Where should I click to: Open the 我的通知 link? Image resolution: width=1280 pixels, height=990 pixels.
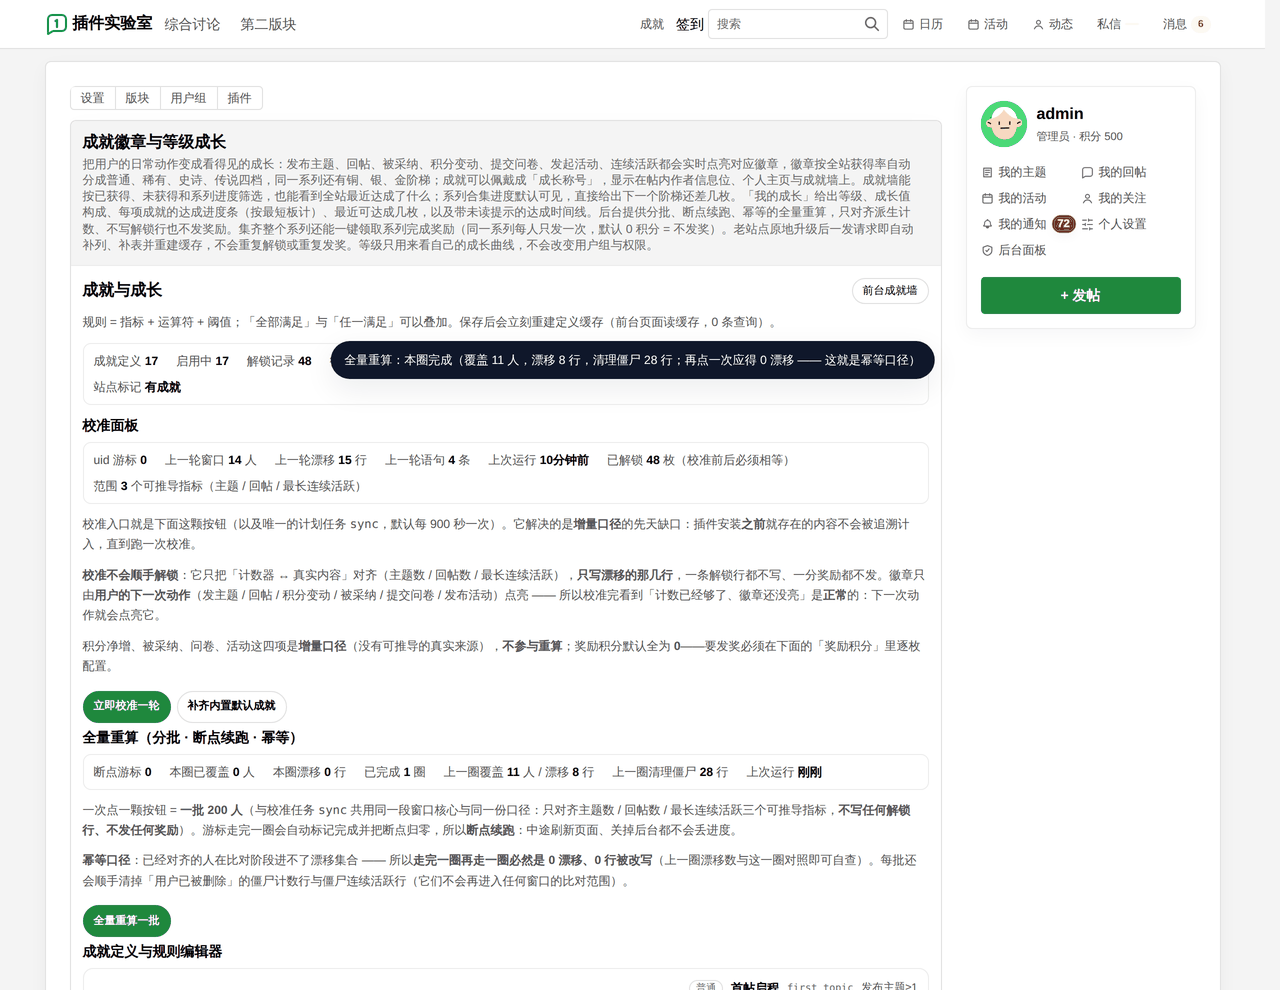pyautogui.click(x=1022, y=225)
